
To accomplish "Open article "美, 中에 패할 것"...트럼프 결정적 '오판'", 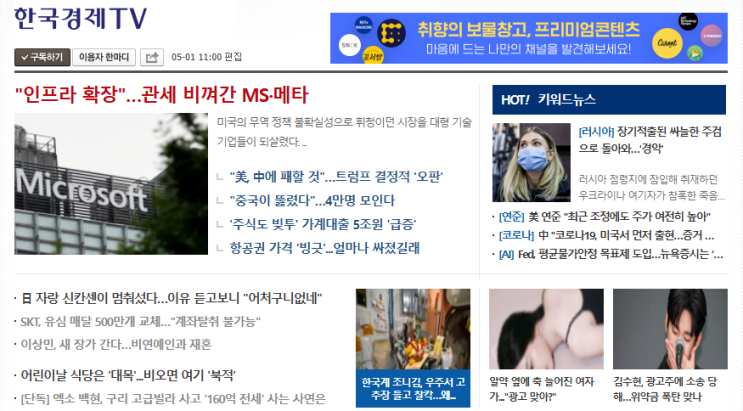I will (336, 177).
